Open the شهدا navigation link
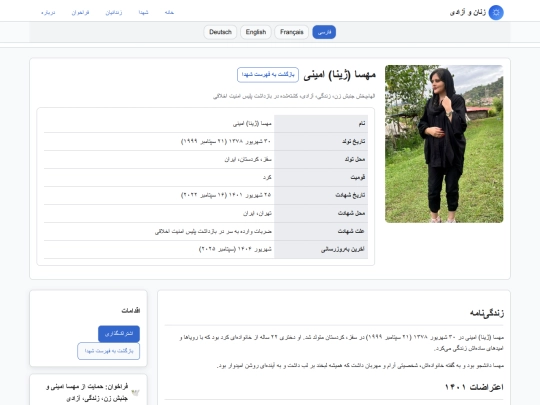540x405 pixels. click(x=143, y=12)
